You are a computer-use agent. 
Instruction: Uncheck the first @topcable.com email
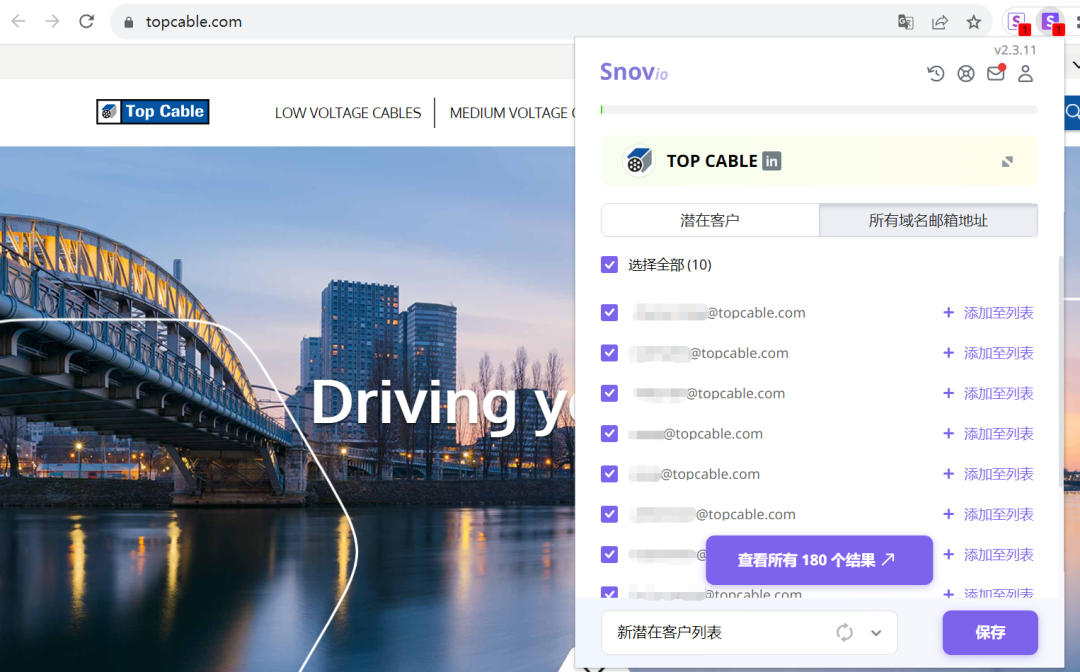coord(610,313)
